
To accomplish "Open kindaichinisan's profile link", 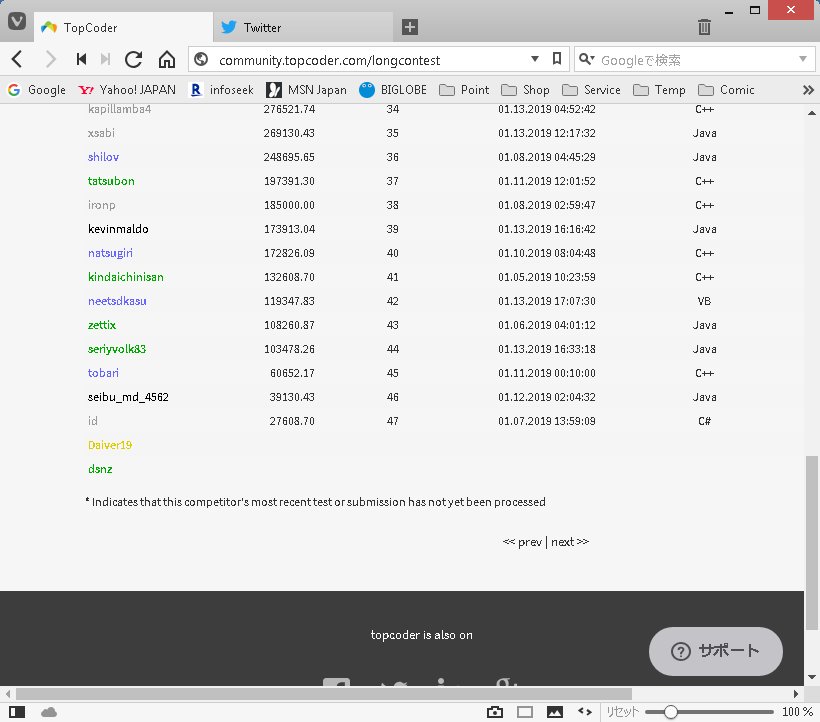I will coord(126,277).
